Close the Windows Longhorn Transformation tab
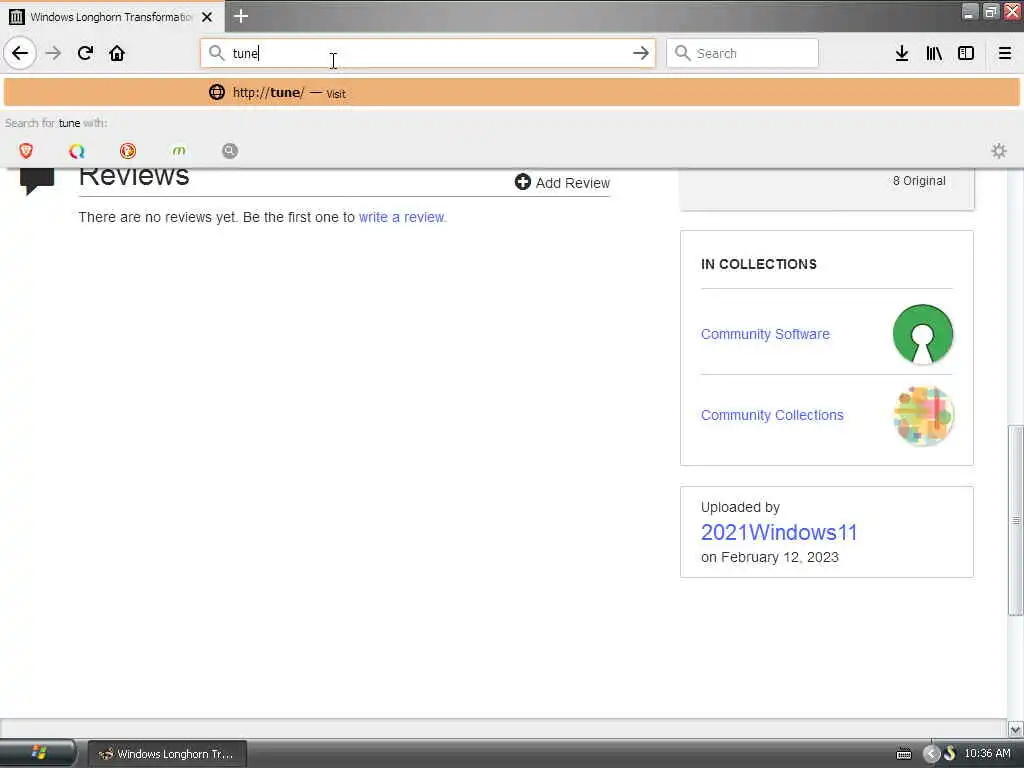Image resolution: width=1024 pixels, height=768 pixels. pos(207,17)
